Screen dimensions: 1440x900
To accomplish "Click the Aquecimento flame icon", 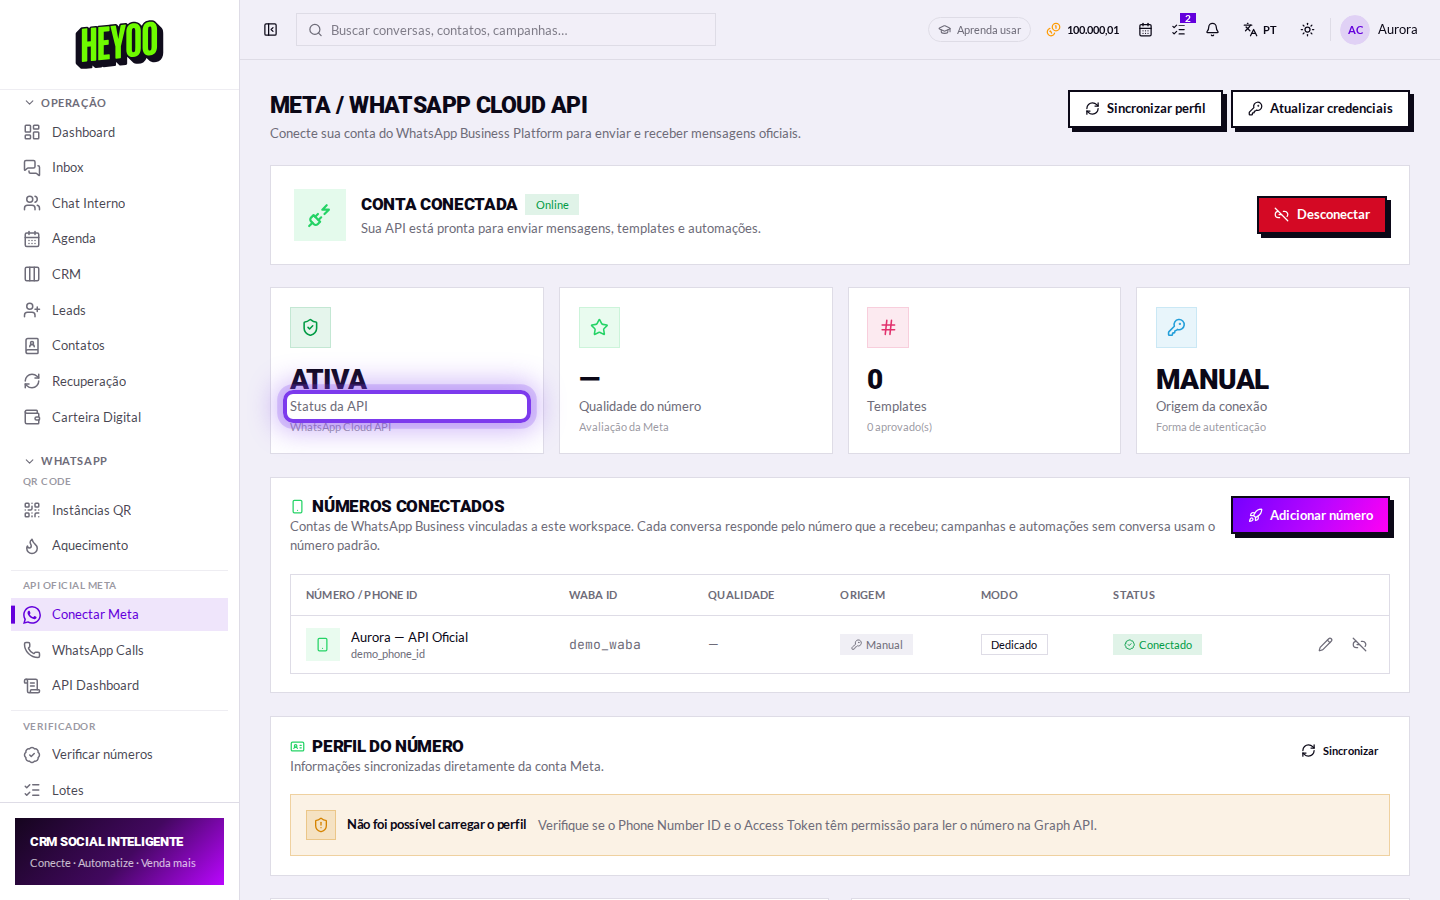I will tap(32, 545).
